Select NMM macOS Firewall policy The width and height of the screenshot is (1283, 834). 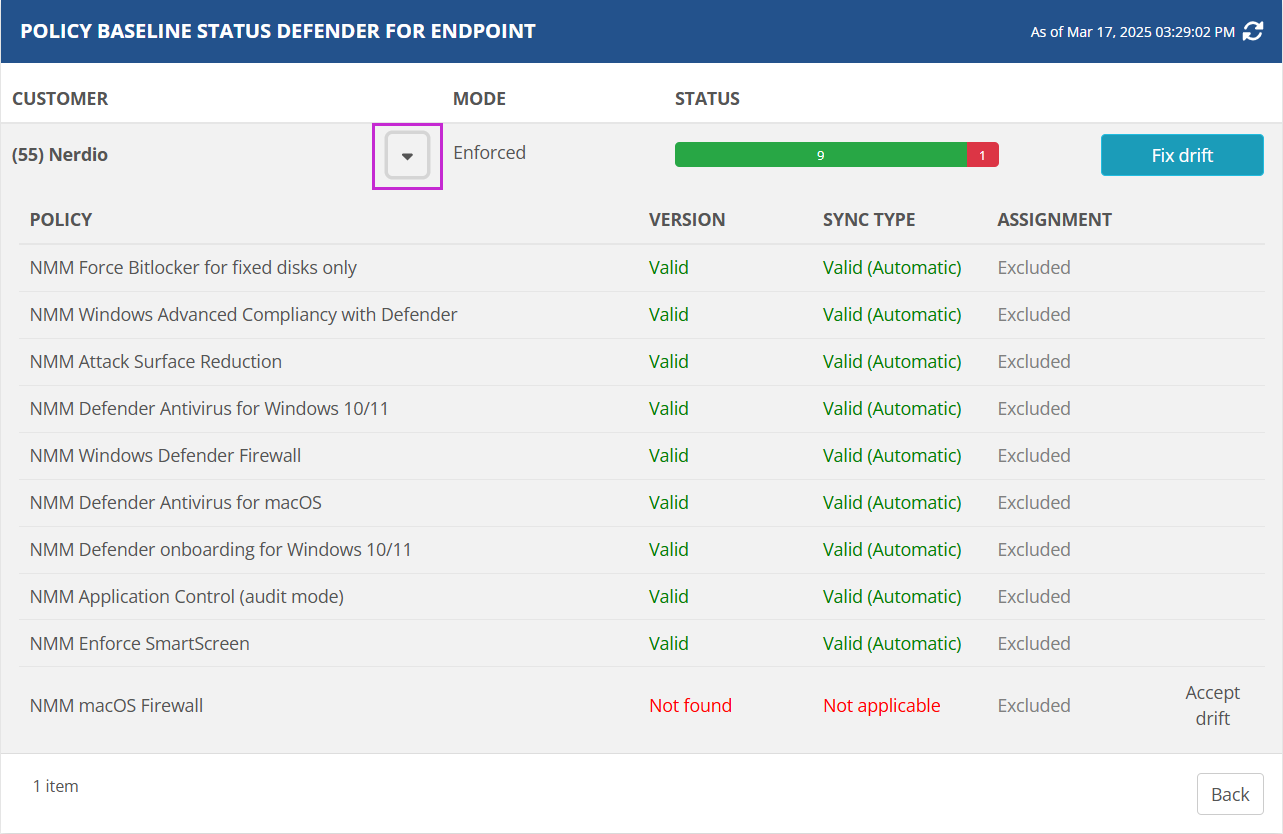[x=116, y=705]
